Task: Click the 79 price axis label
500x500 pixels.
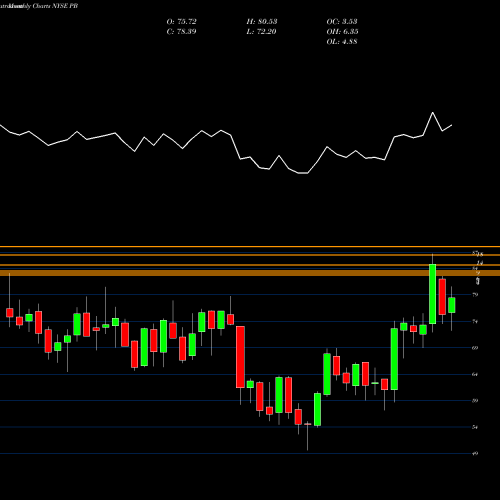Action: tap(475, 295)
